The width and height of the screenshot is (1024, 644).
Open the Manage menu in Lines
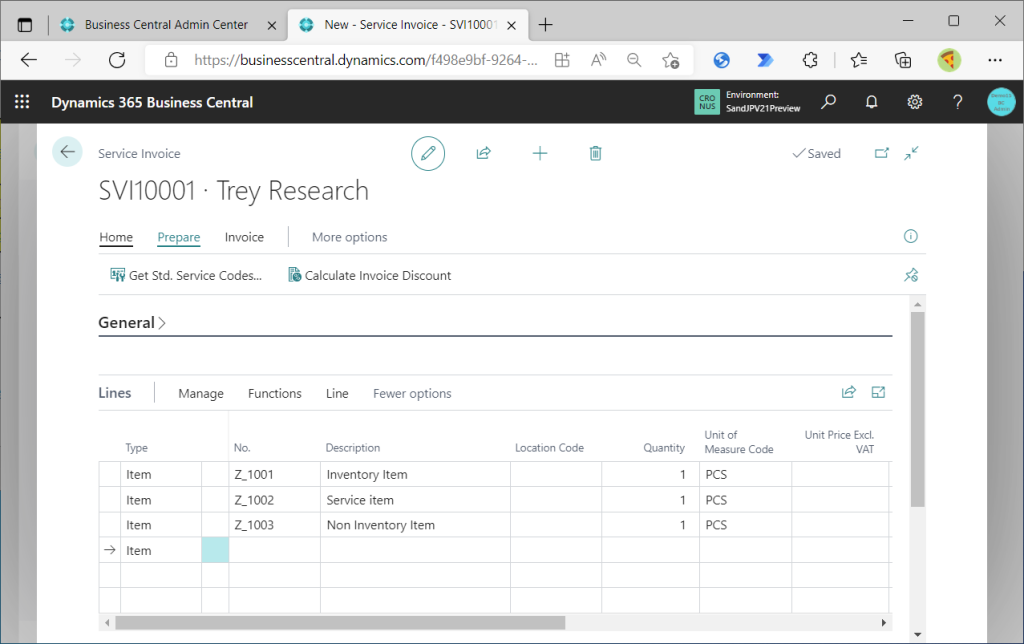click(x=200, y=393)
